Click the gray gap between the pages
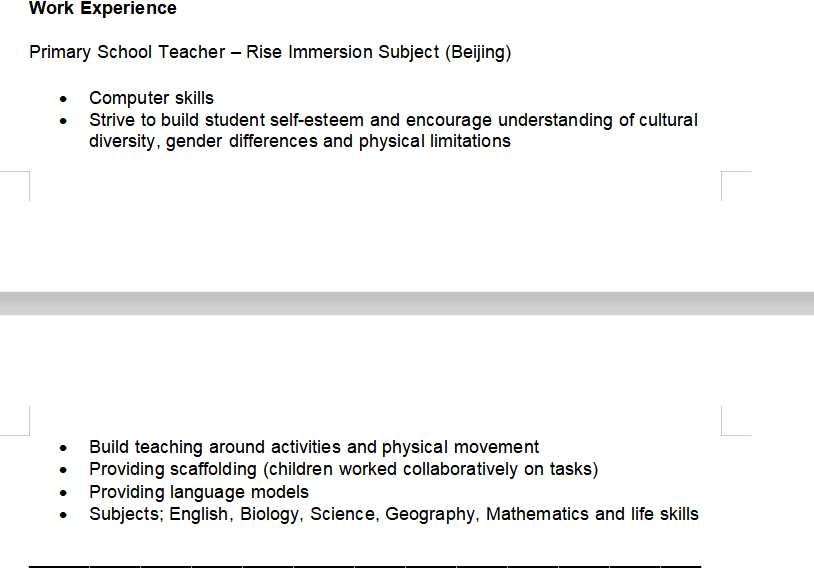The width and height of the screenshot is (814, 581). tap(407, 303)
